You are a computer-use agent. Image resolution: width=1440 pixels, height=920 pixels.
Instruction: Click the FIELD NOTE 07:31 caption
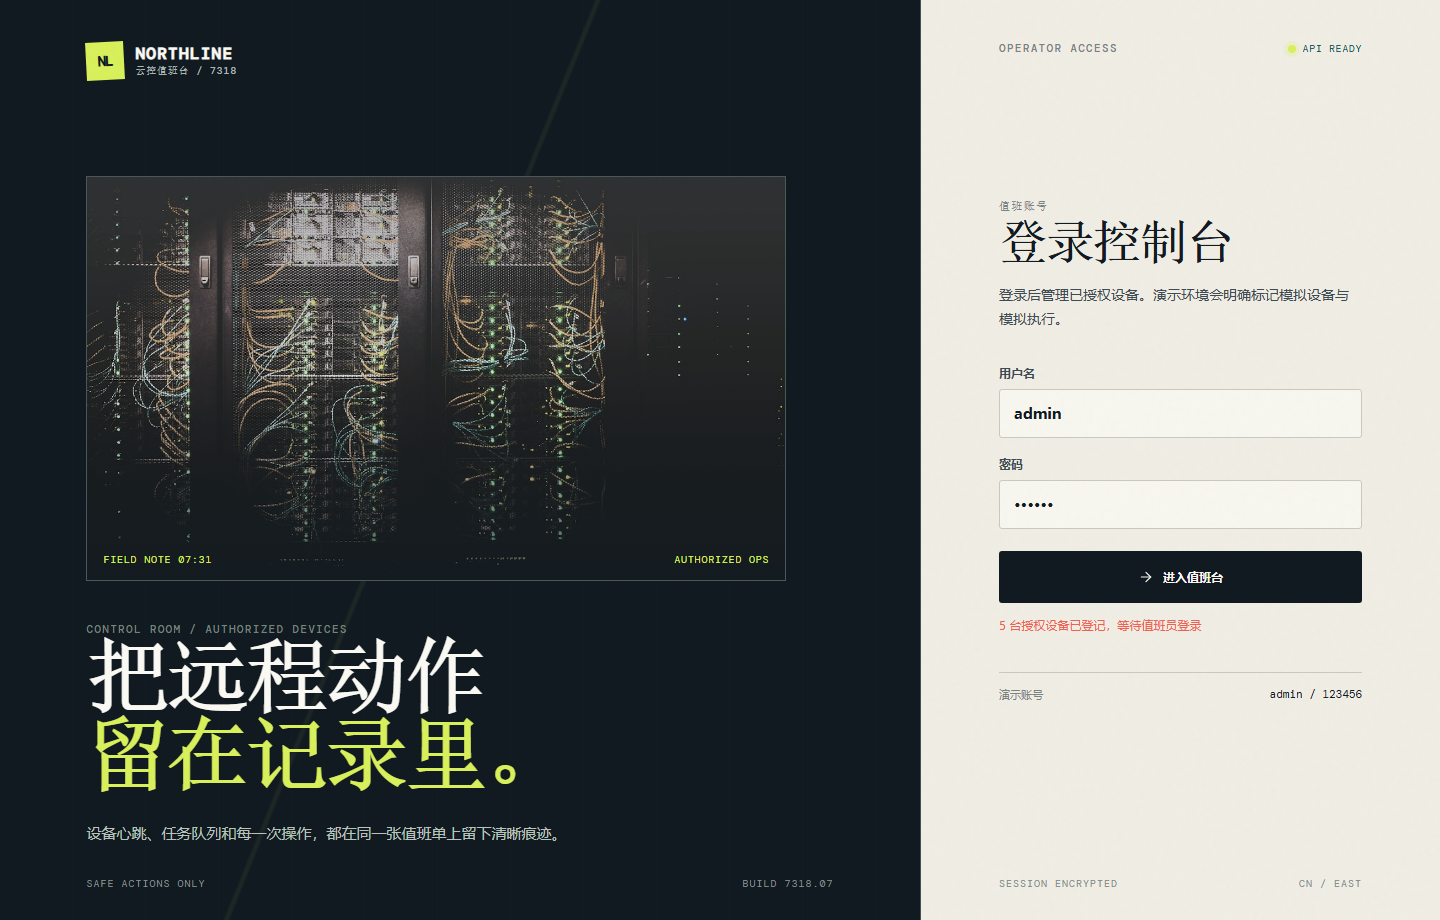(157, 560)
